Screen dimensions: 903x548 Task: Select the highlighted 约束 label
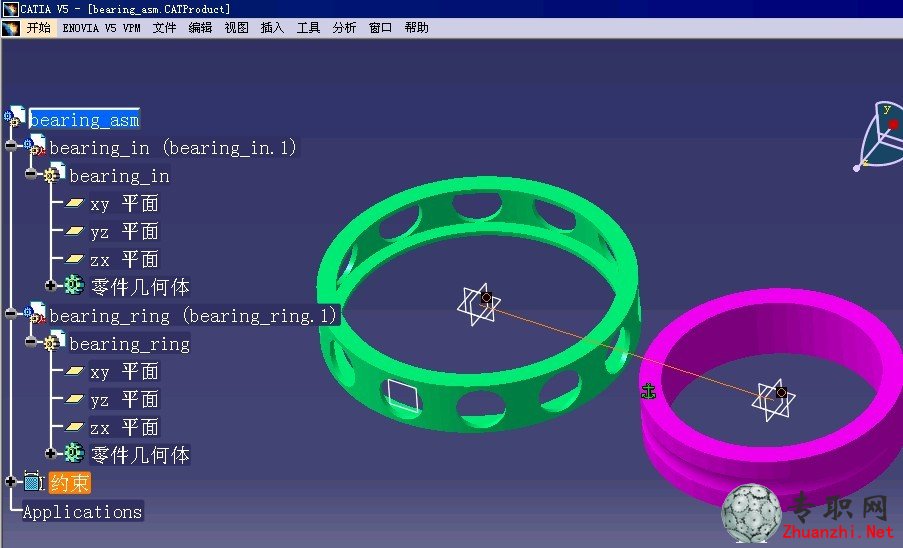(x=70, y=482)
